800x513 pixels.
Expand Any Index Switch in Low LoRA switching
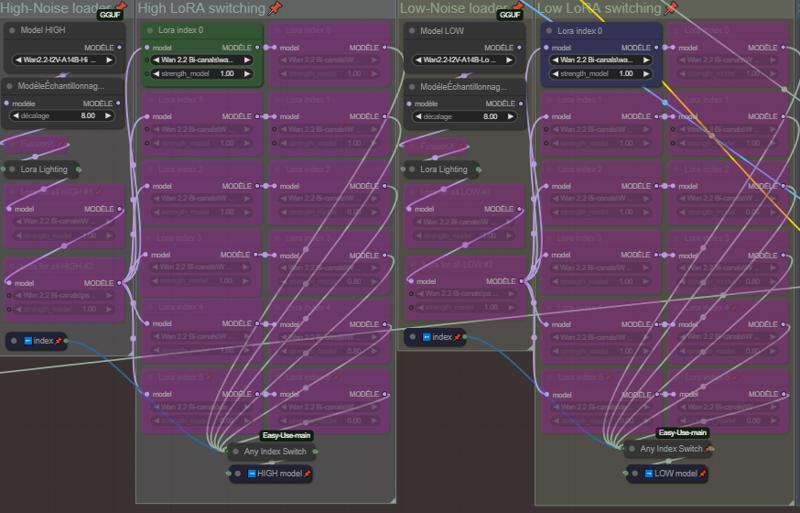(632, 449)
